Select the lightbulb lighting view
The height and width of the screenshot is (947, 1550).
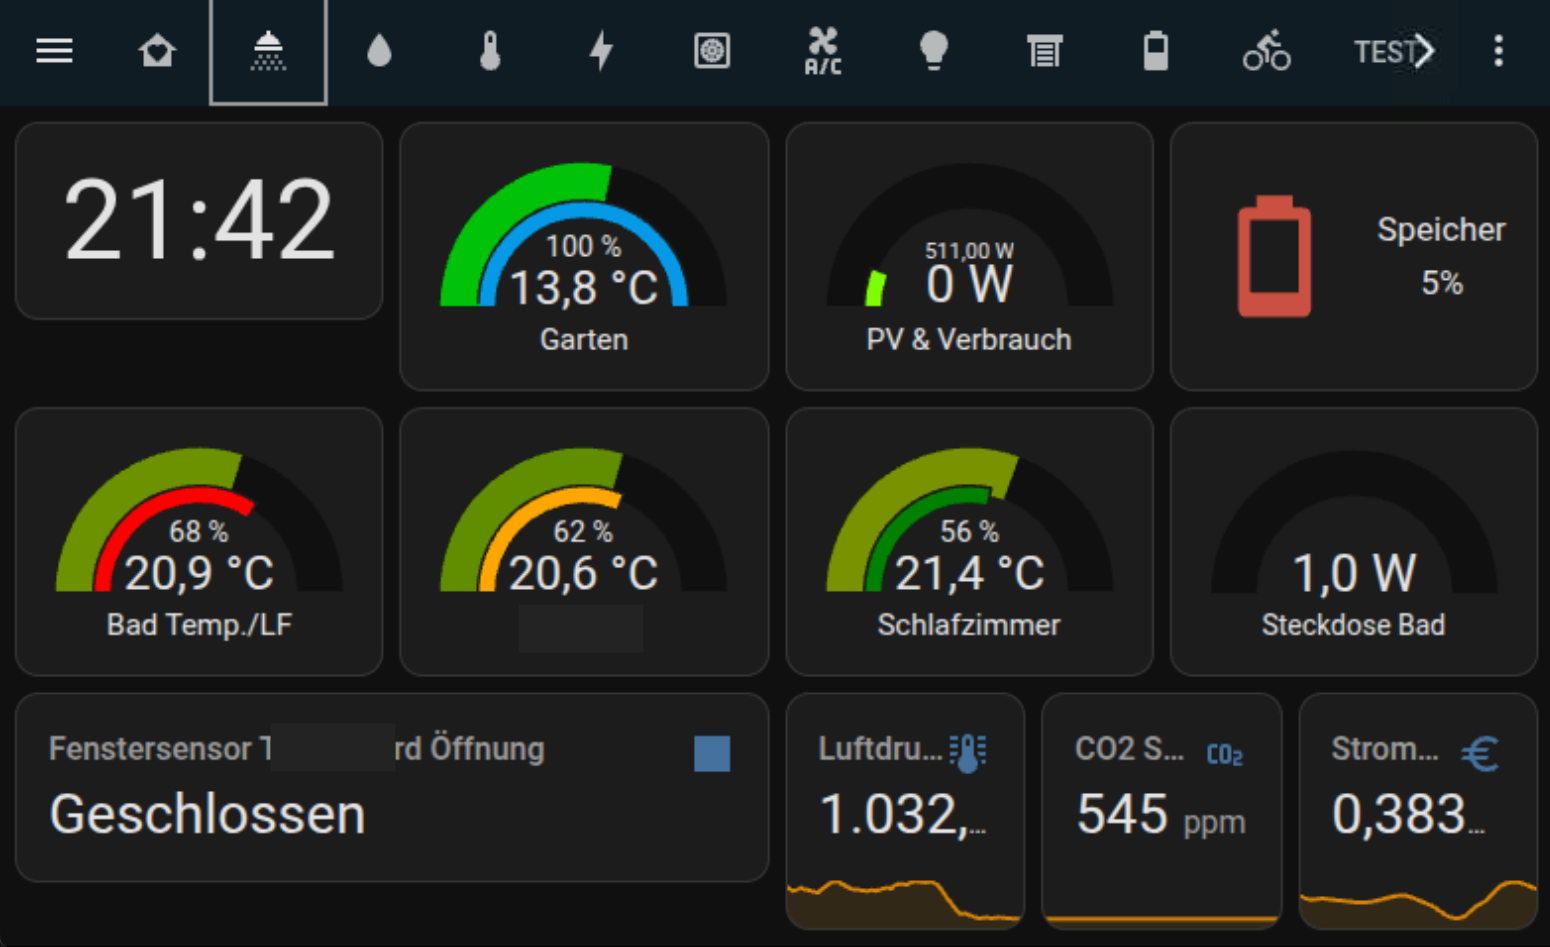coord(933,51)
